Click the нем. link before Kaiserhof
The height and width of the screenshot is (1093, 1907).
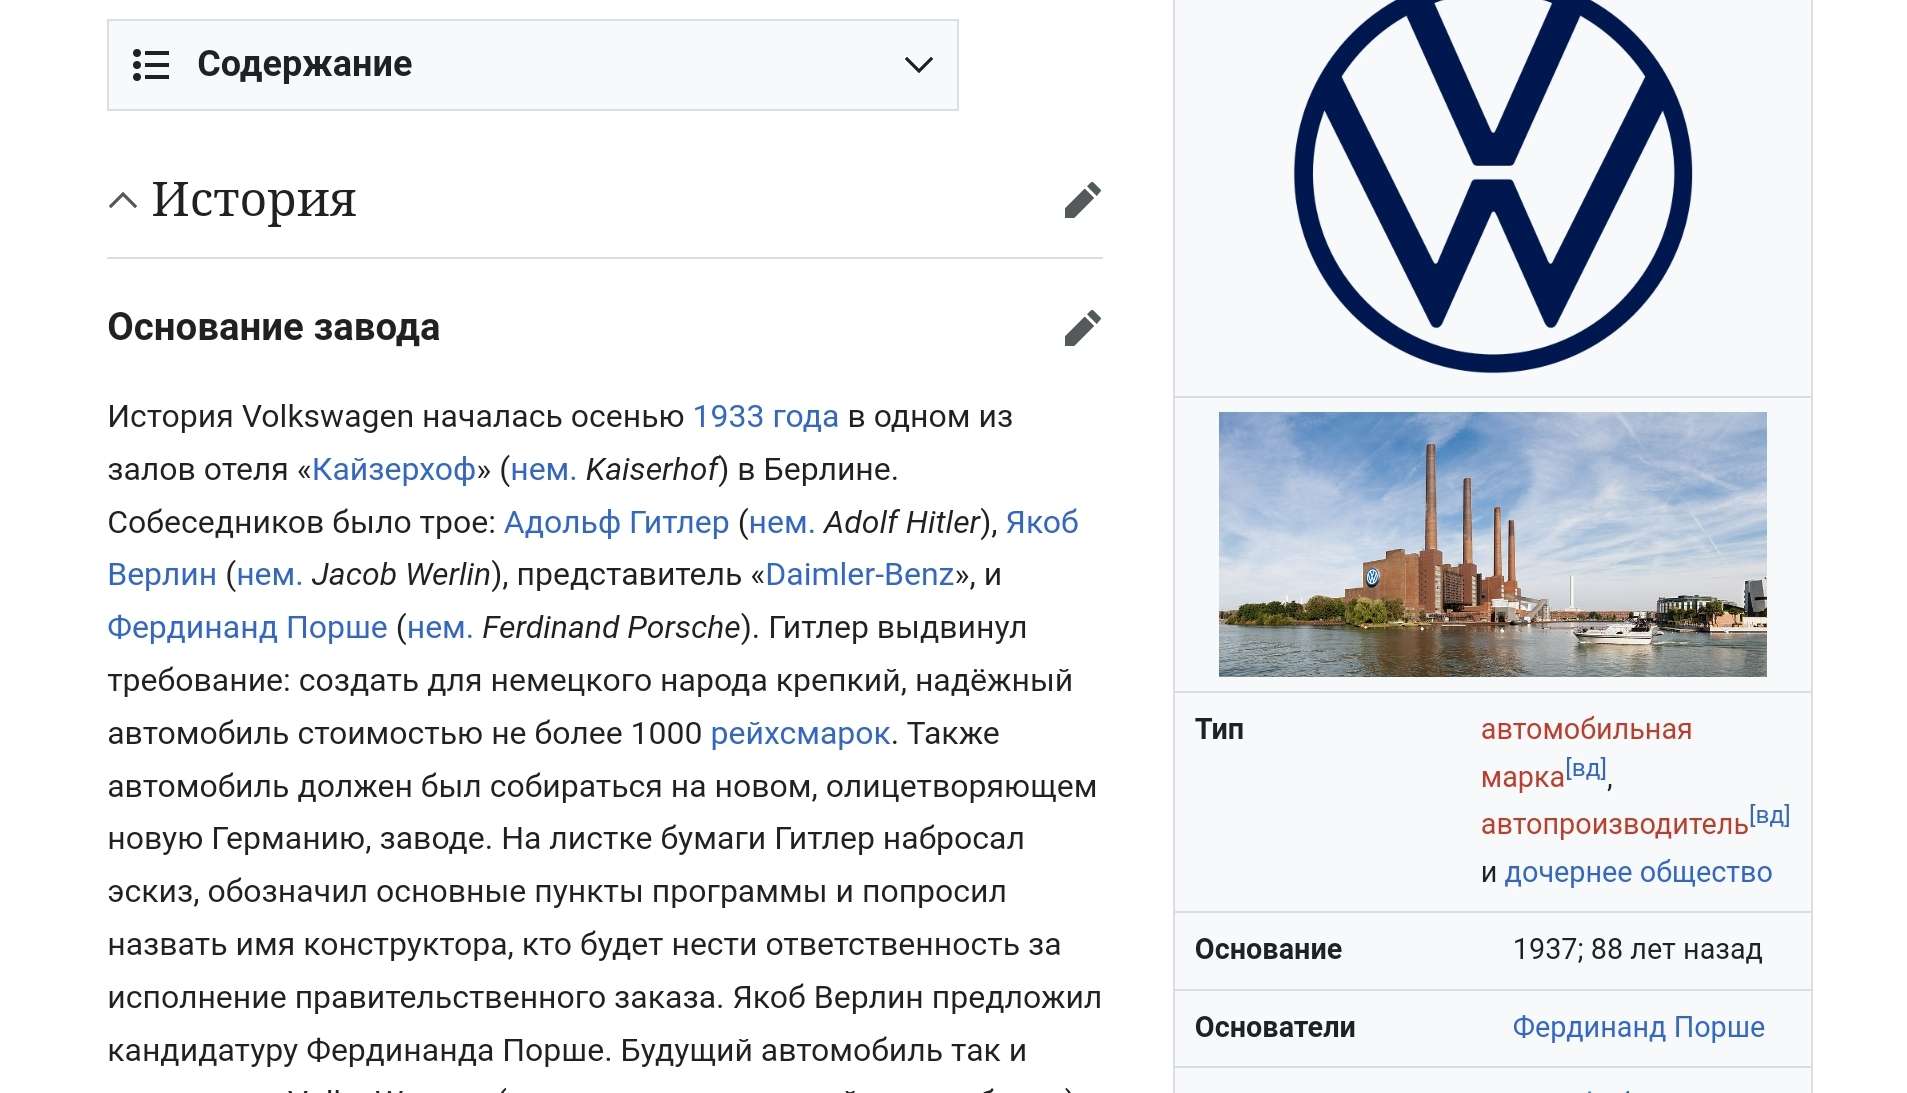pos(543,469)
